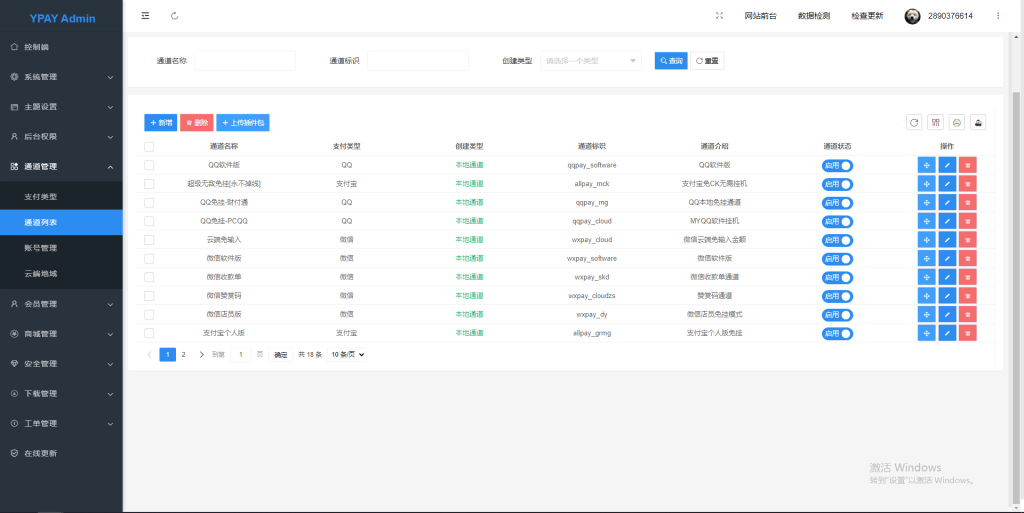Screen dimensions: 1024x513
Task: Check the box for QQ软件版 row
Action: pyautogui.click(x=149, y=165)
